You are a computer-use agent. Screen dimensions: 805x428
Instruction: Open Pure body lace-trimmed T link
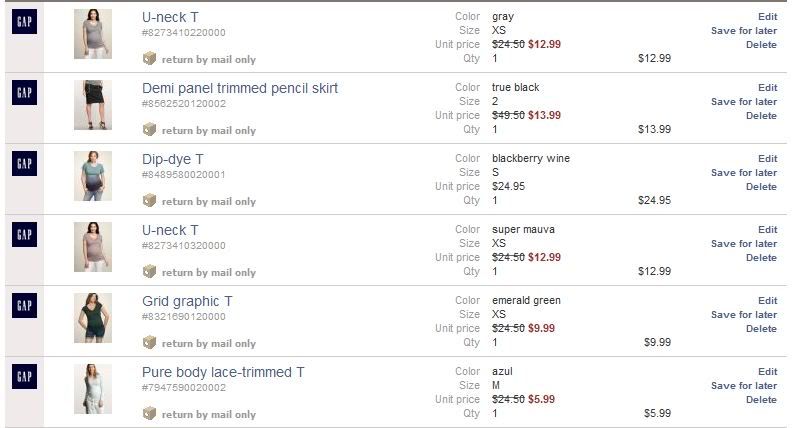tap(223, 372)
